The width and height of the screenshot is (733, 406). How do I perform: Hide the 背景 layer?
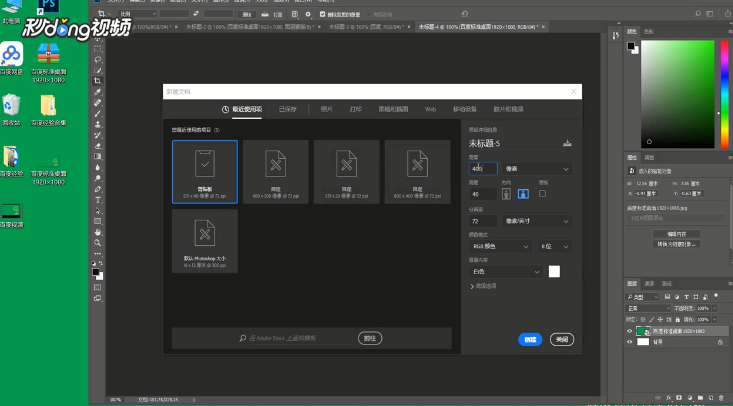pyautogui.click(x=629, y=342)
